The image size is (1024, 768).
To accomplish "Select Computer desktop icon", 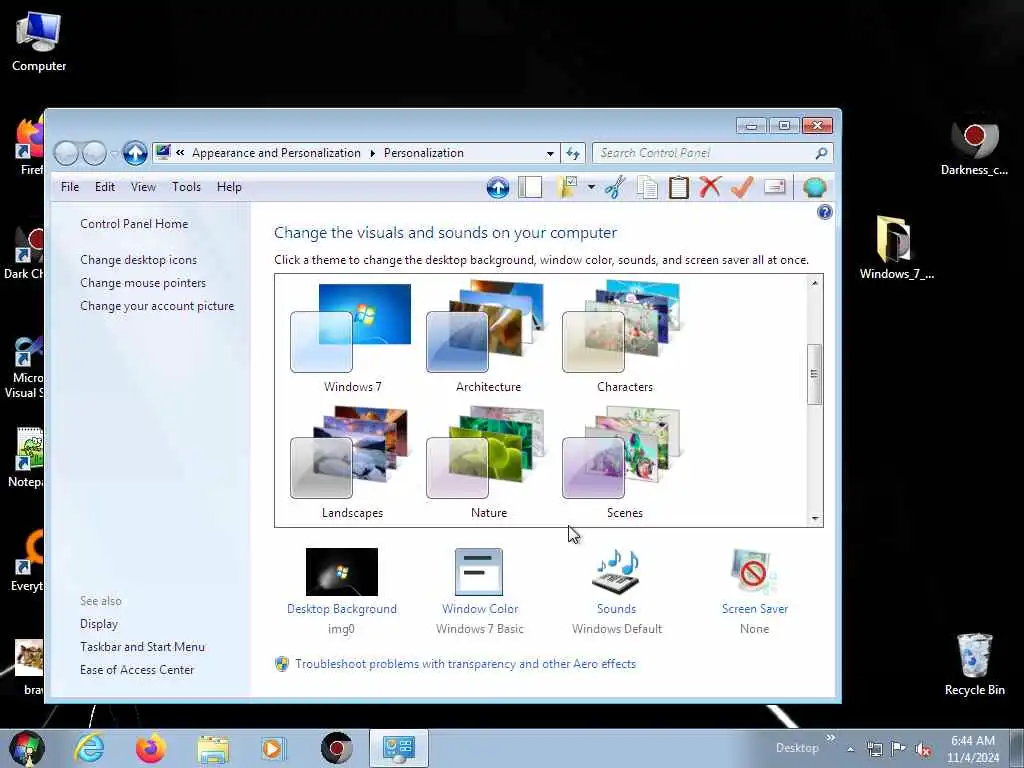I will pos(39,42).
